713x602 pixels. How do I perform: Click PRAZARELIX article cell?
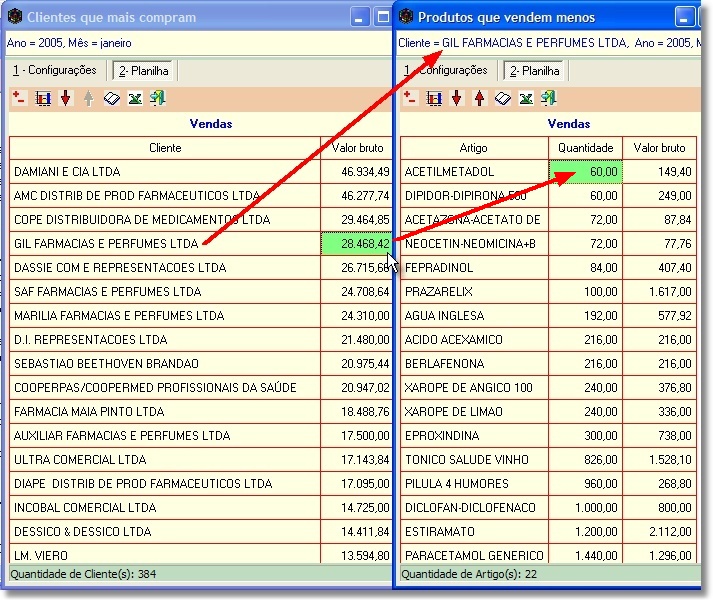474,292
